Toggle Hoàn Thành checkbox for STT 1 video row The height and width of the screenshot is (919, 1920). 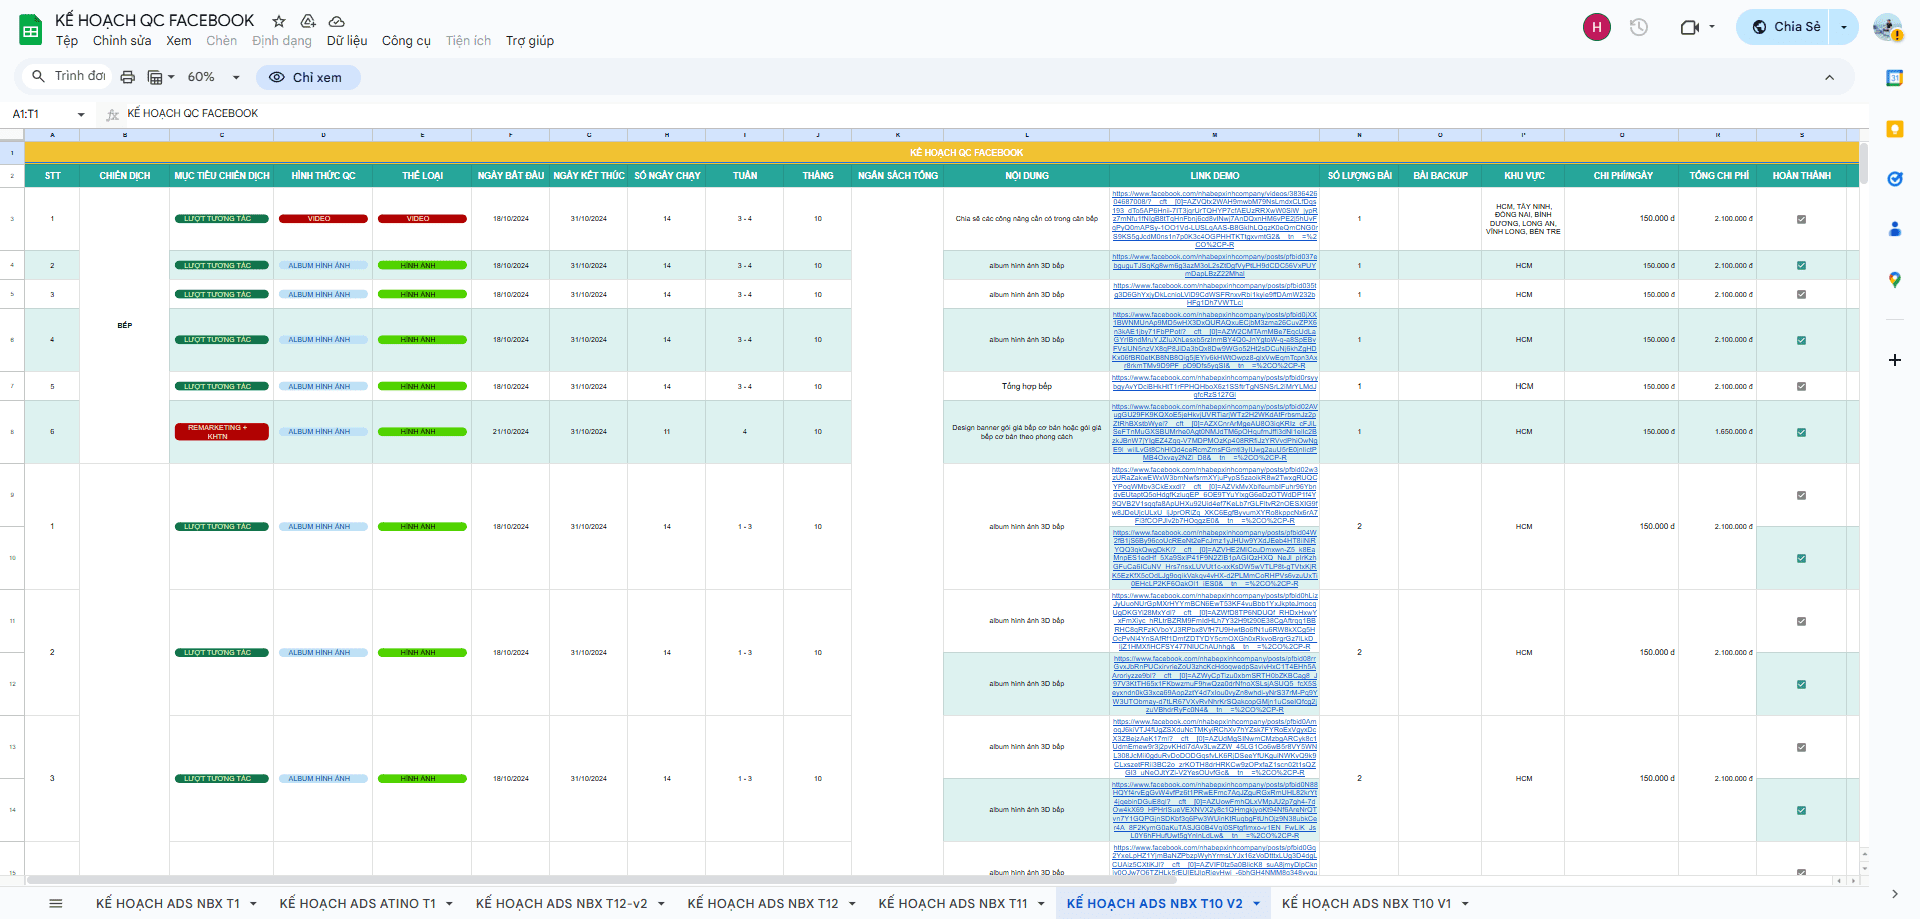point(1801,219)
